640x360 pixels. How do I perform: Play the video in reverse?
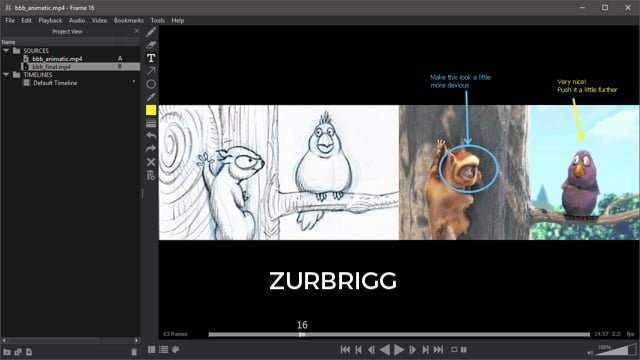(x=384, y=350)
